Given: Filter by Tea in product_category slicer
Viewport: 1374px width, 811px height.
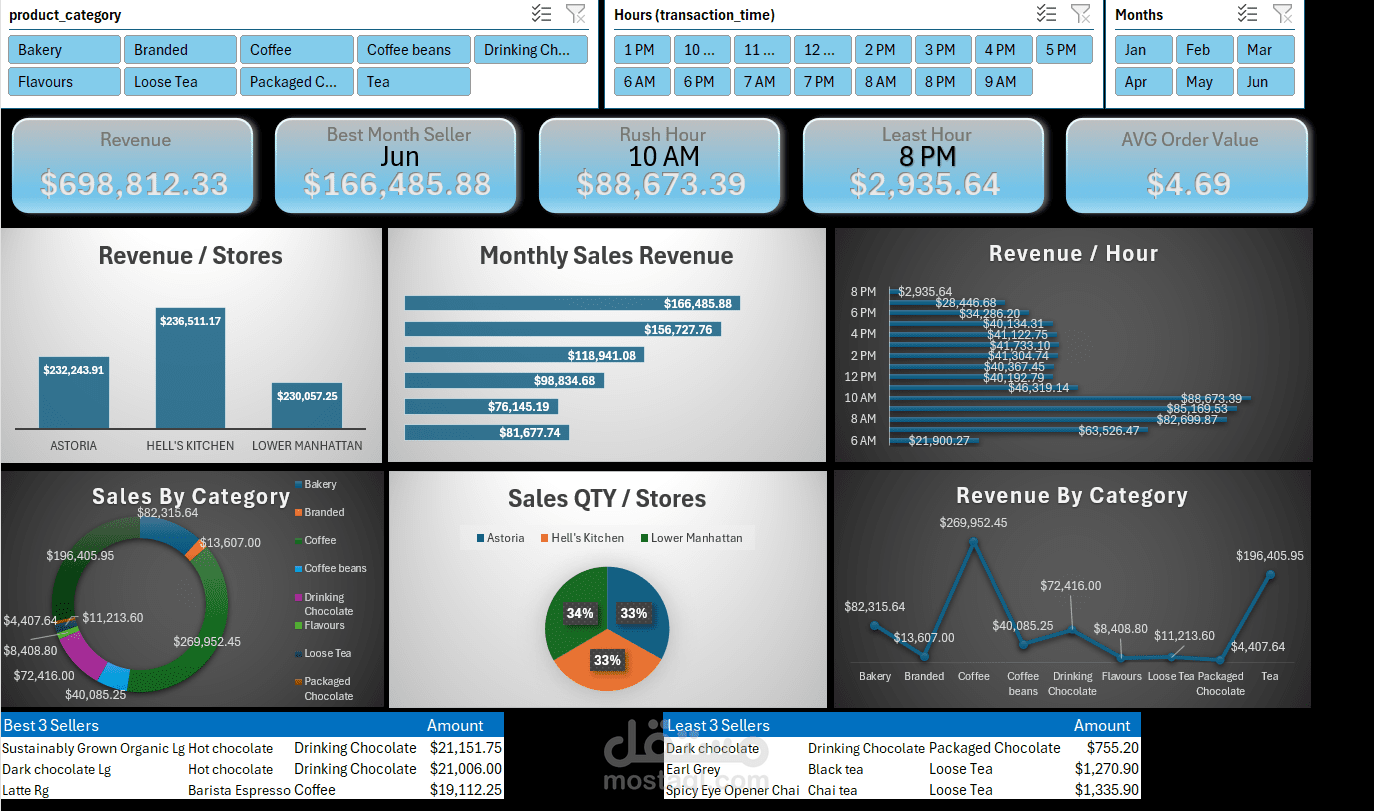Looking at the screenshot, I should [x=413, y=82].
